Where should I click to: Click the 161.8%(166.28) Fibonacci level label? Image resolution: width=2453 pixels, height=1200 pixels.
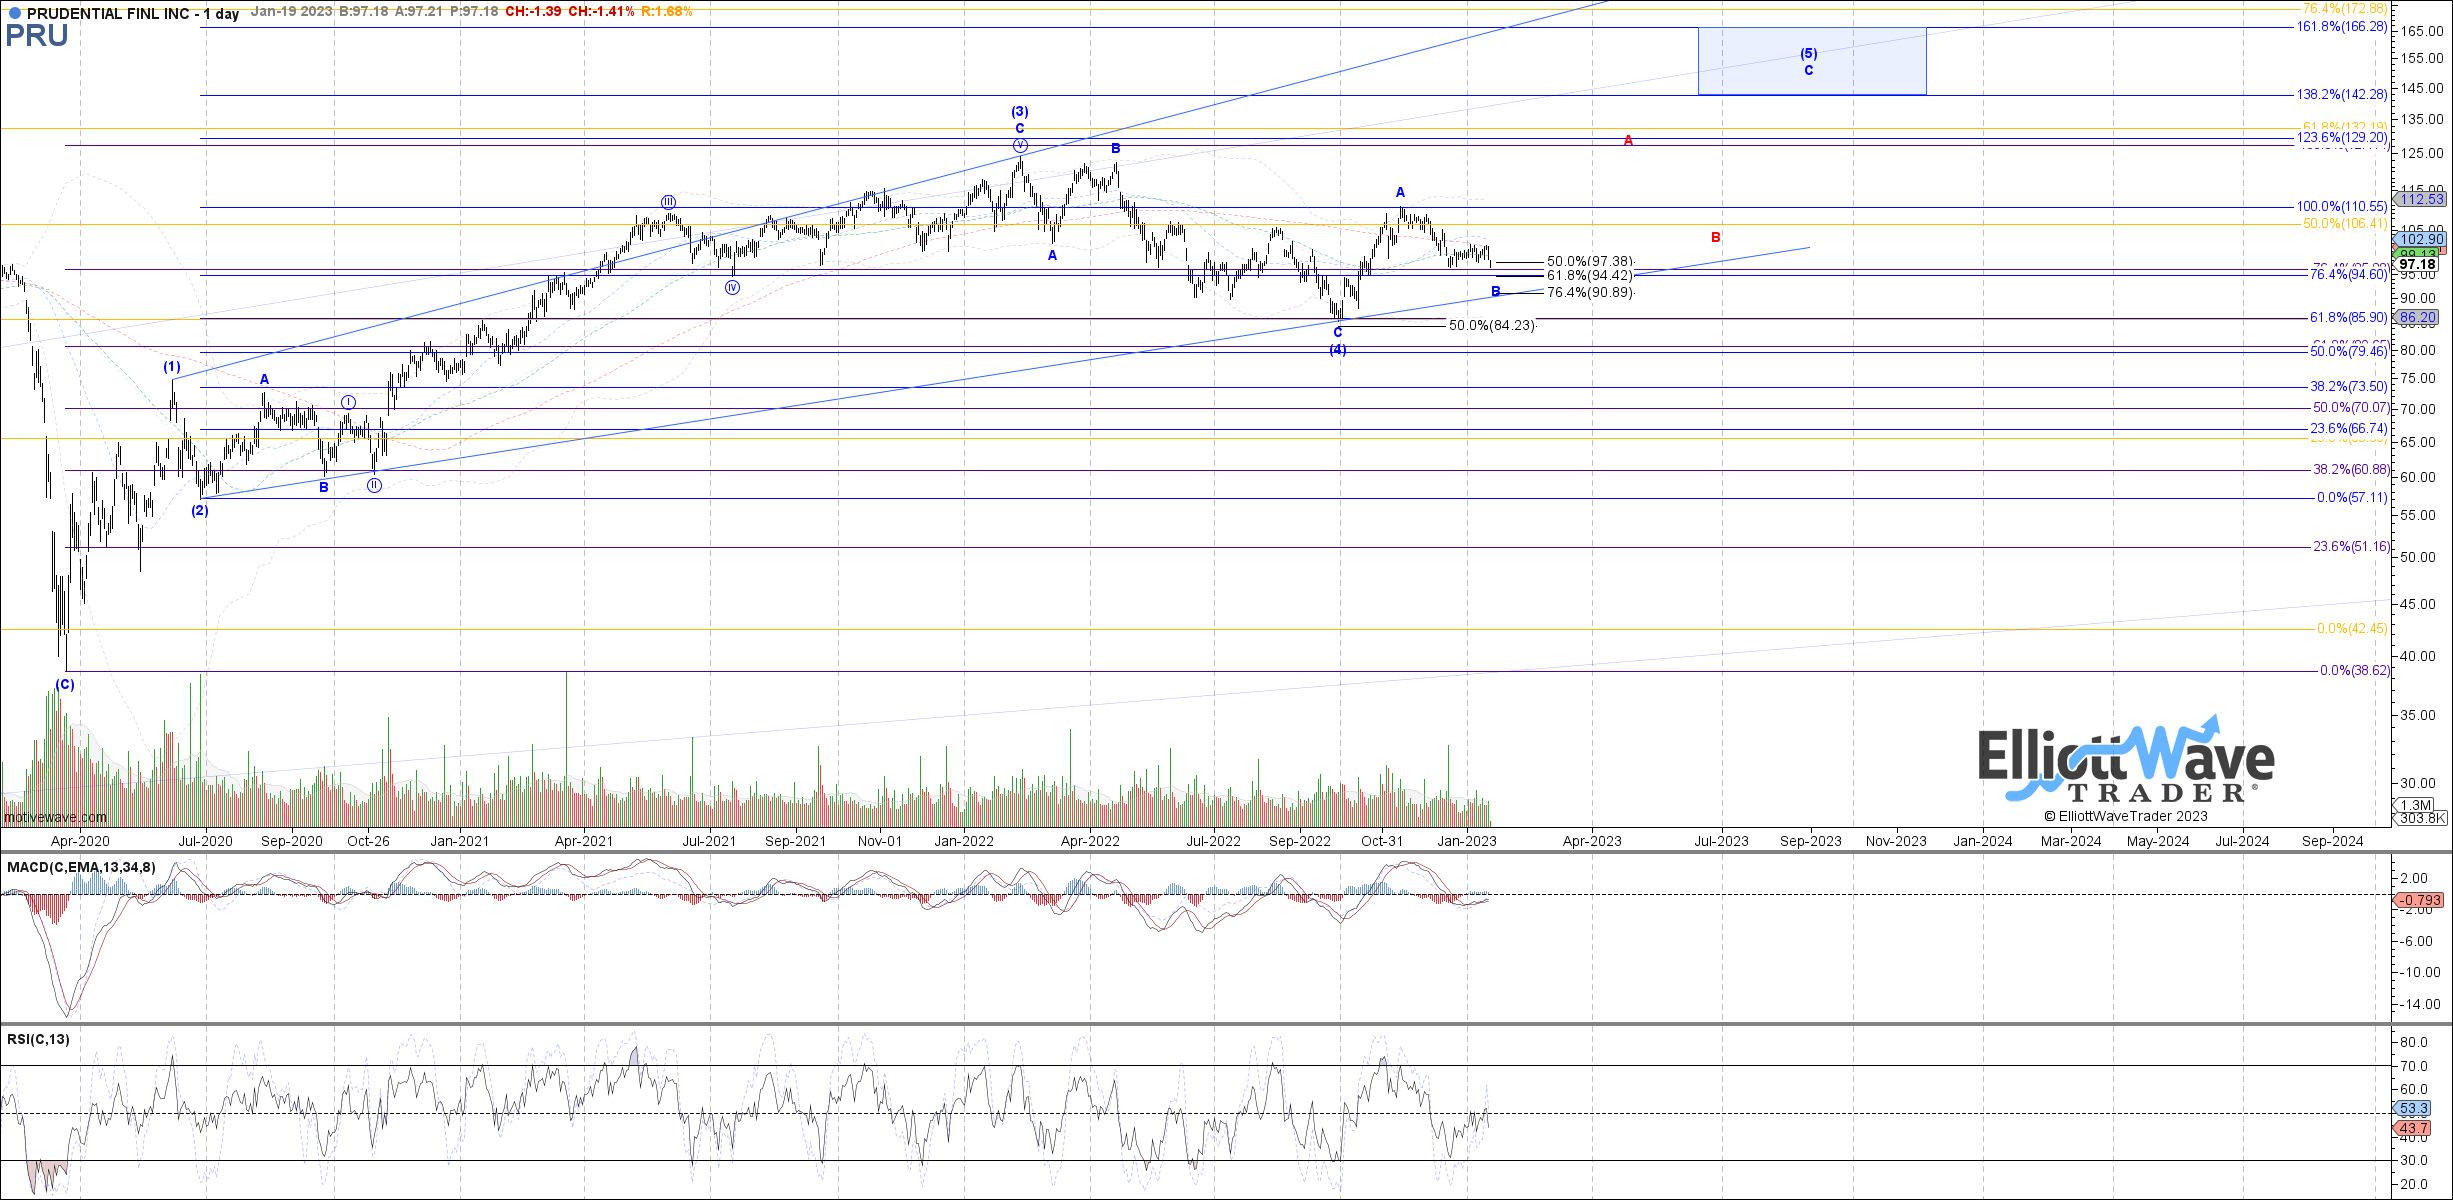click(2341, 27)
